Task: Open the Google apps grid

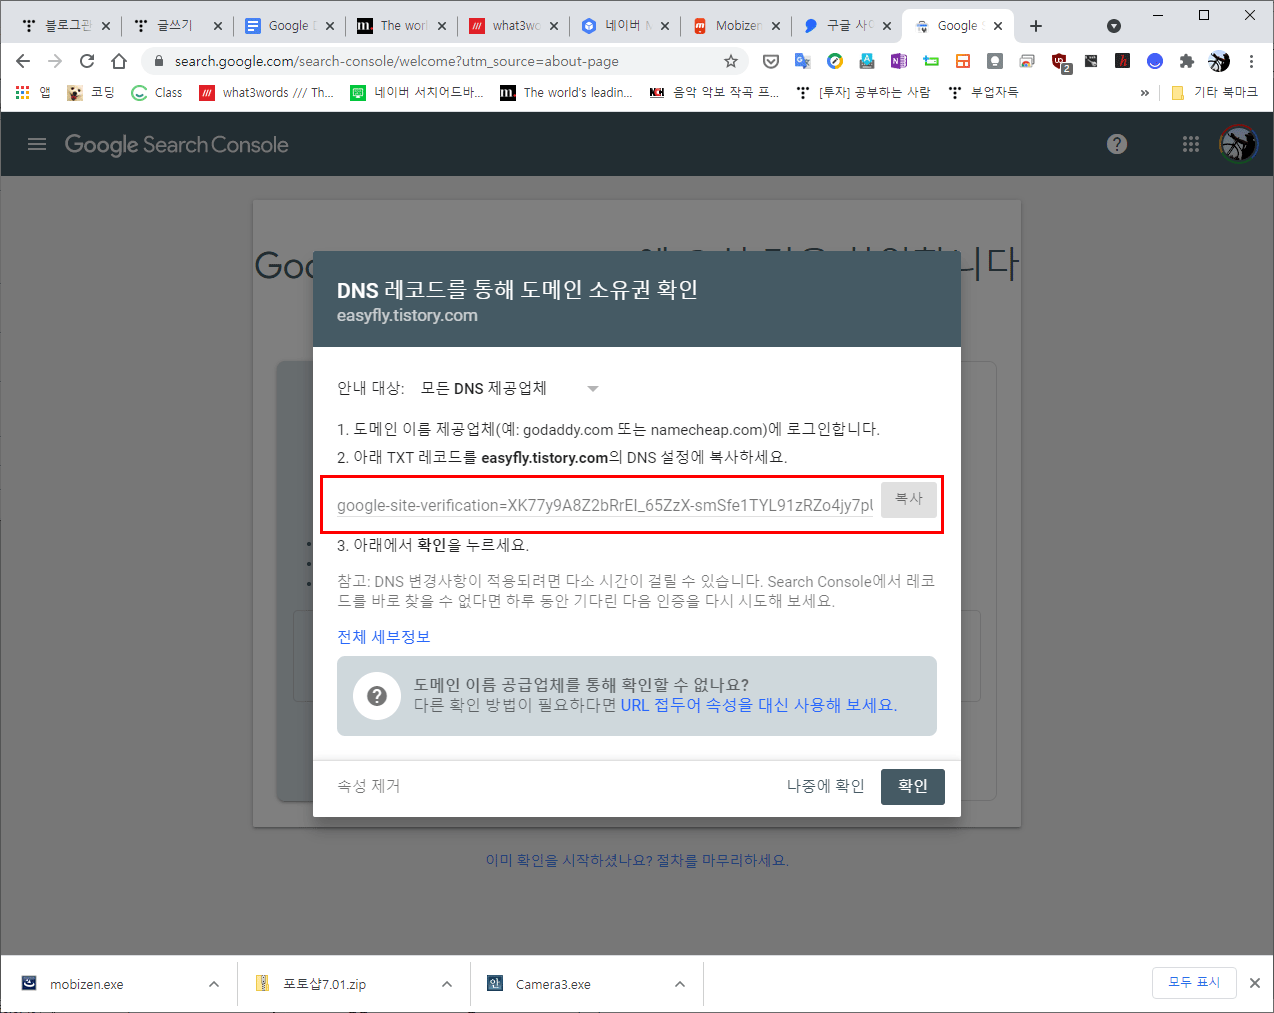Action: point(1190,144)
